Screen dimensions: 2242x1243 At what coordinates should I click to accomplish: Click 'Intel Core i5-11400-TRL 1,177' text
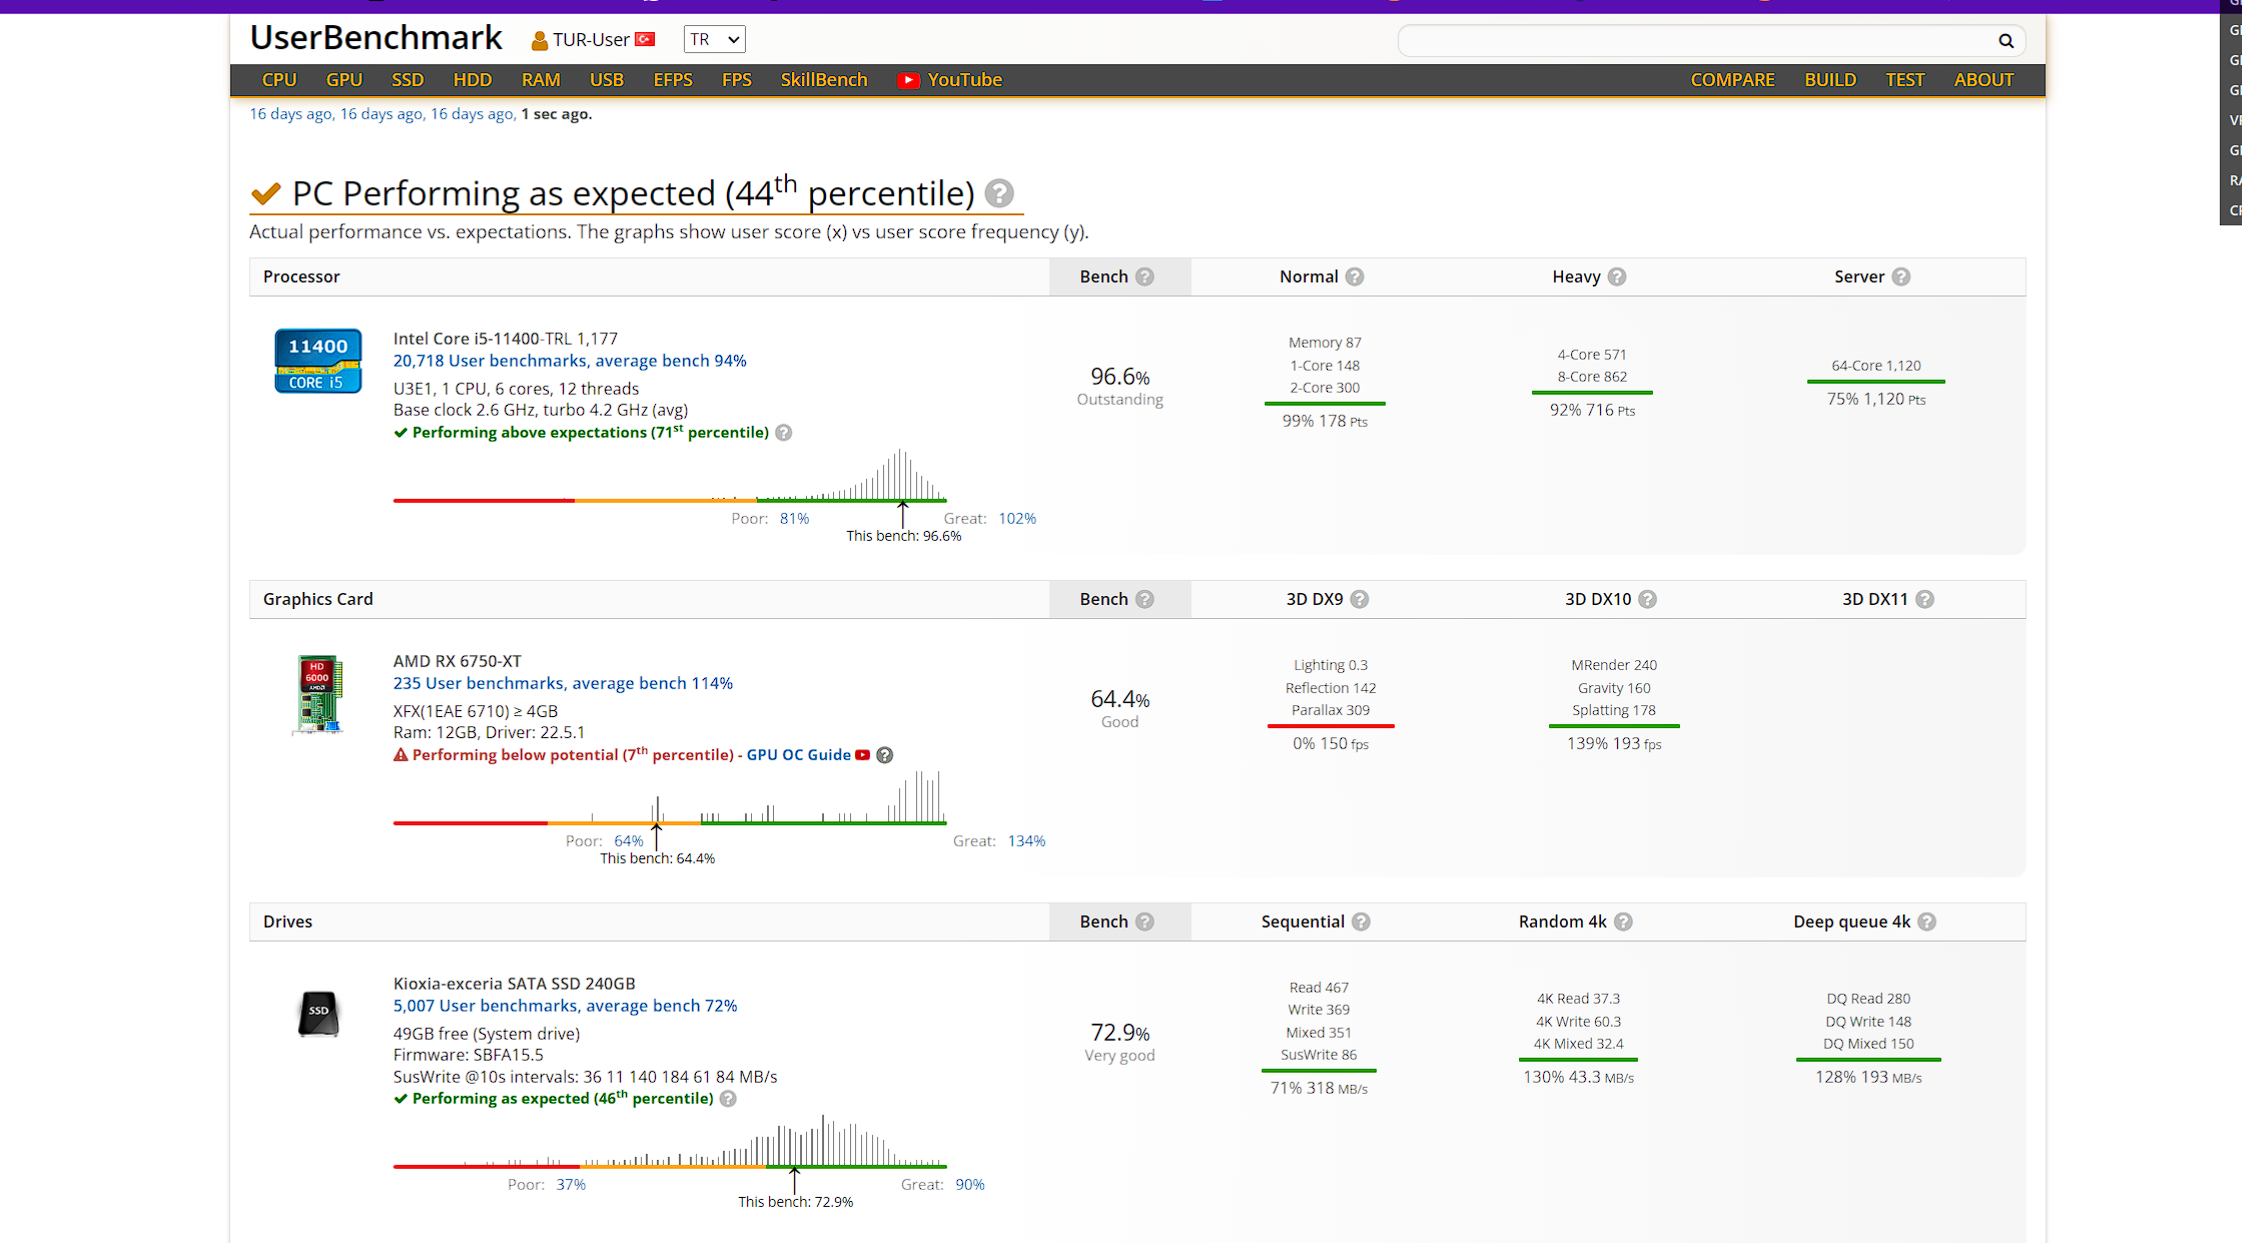505,339
